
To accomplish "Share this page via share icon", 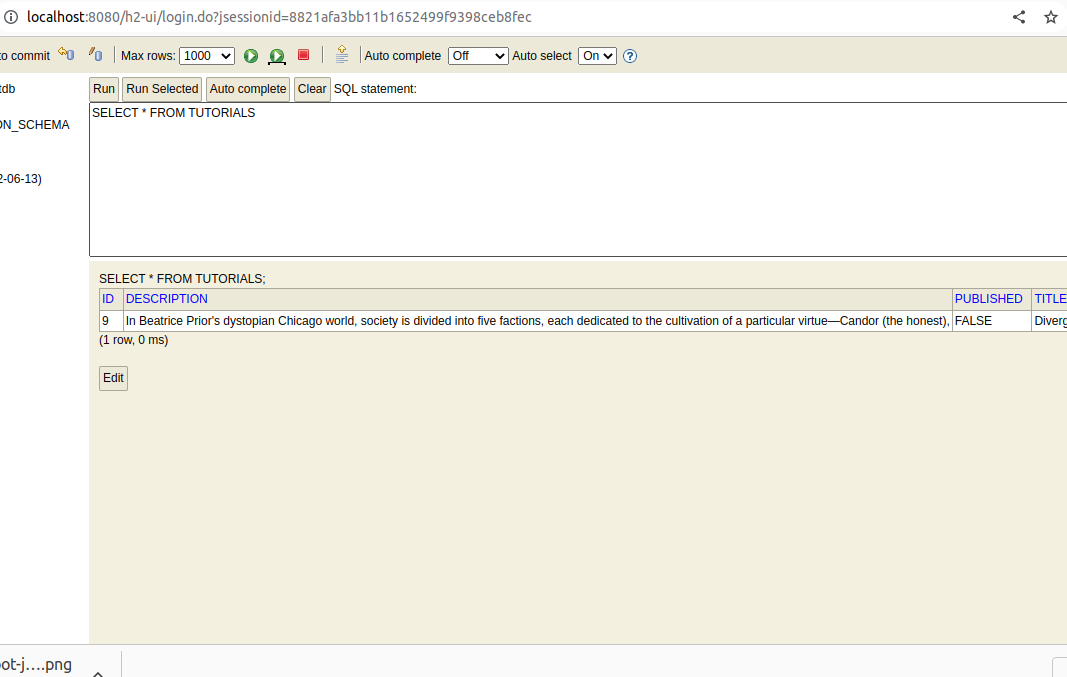I will pos(1019,17).
